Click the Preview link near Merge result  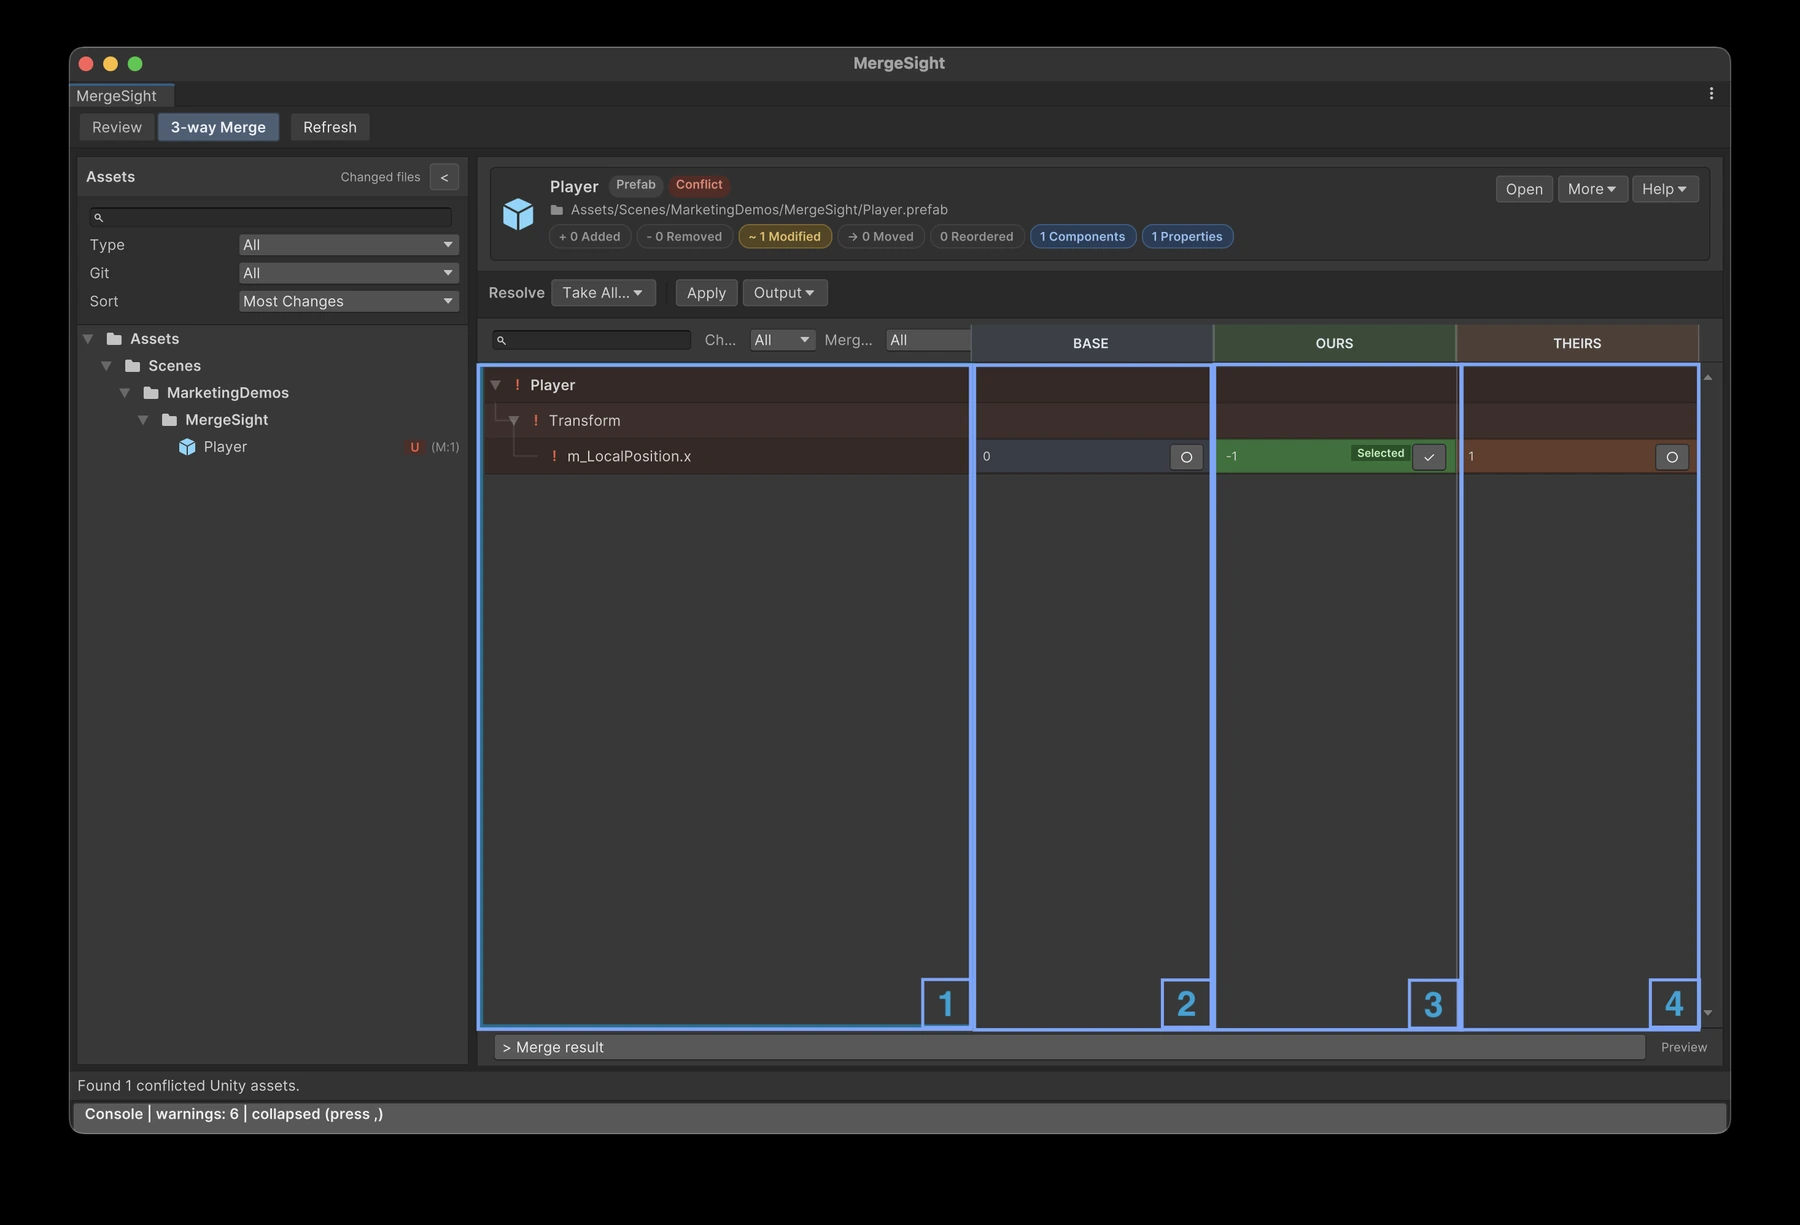(x=1684, y=1047)
